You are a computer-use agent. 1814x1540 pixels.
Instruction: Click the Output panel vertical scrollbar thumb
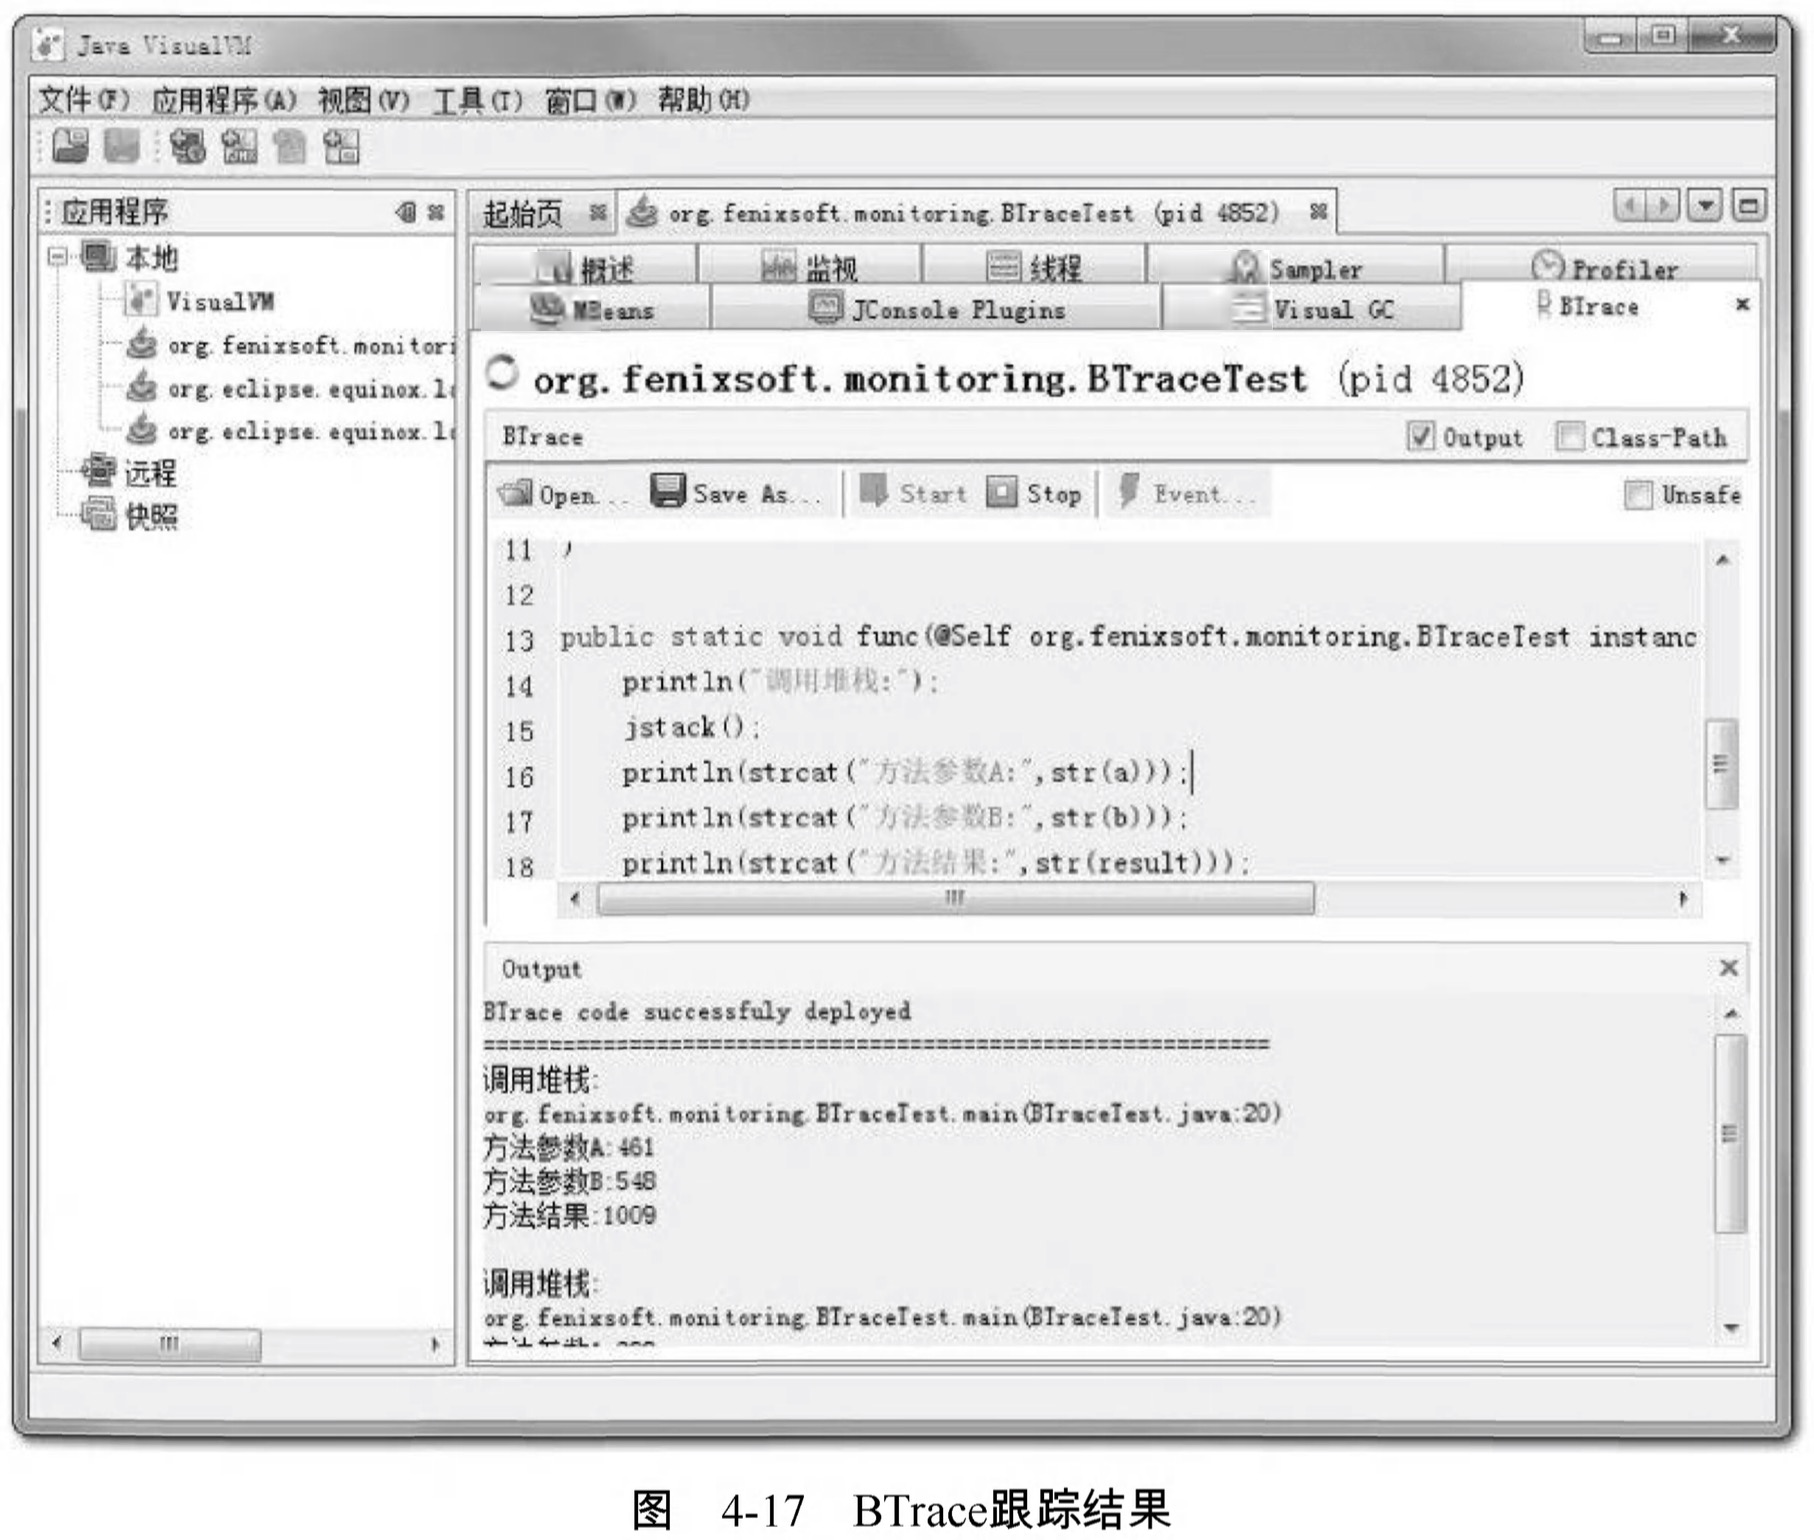point(1730,1133)
